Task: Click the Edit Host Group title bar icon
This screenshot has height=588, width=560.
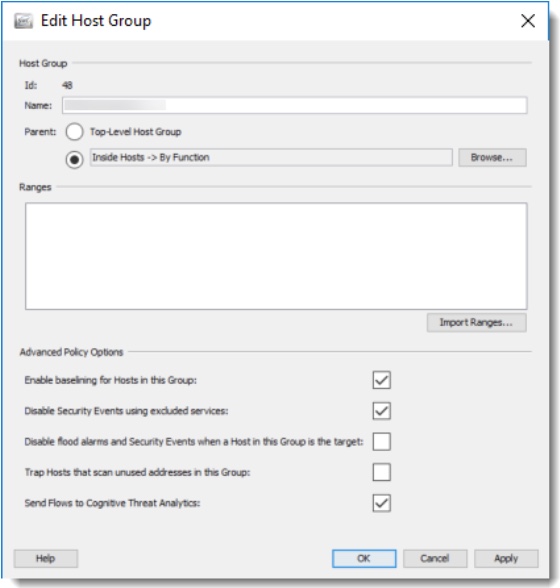Action: tap(23, 21)
